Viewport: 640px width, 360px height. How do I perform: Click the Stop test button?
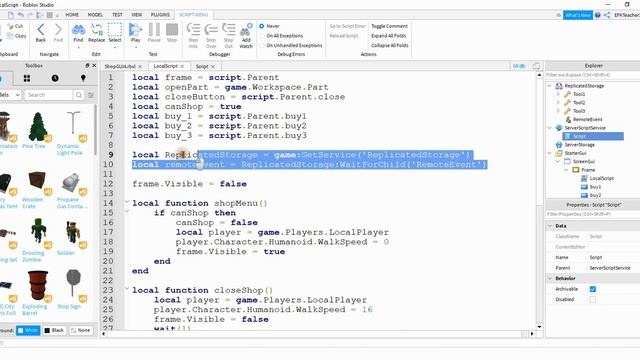click(172, 32)
